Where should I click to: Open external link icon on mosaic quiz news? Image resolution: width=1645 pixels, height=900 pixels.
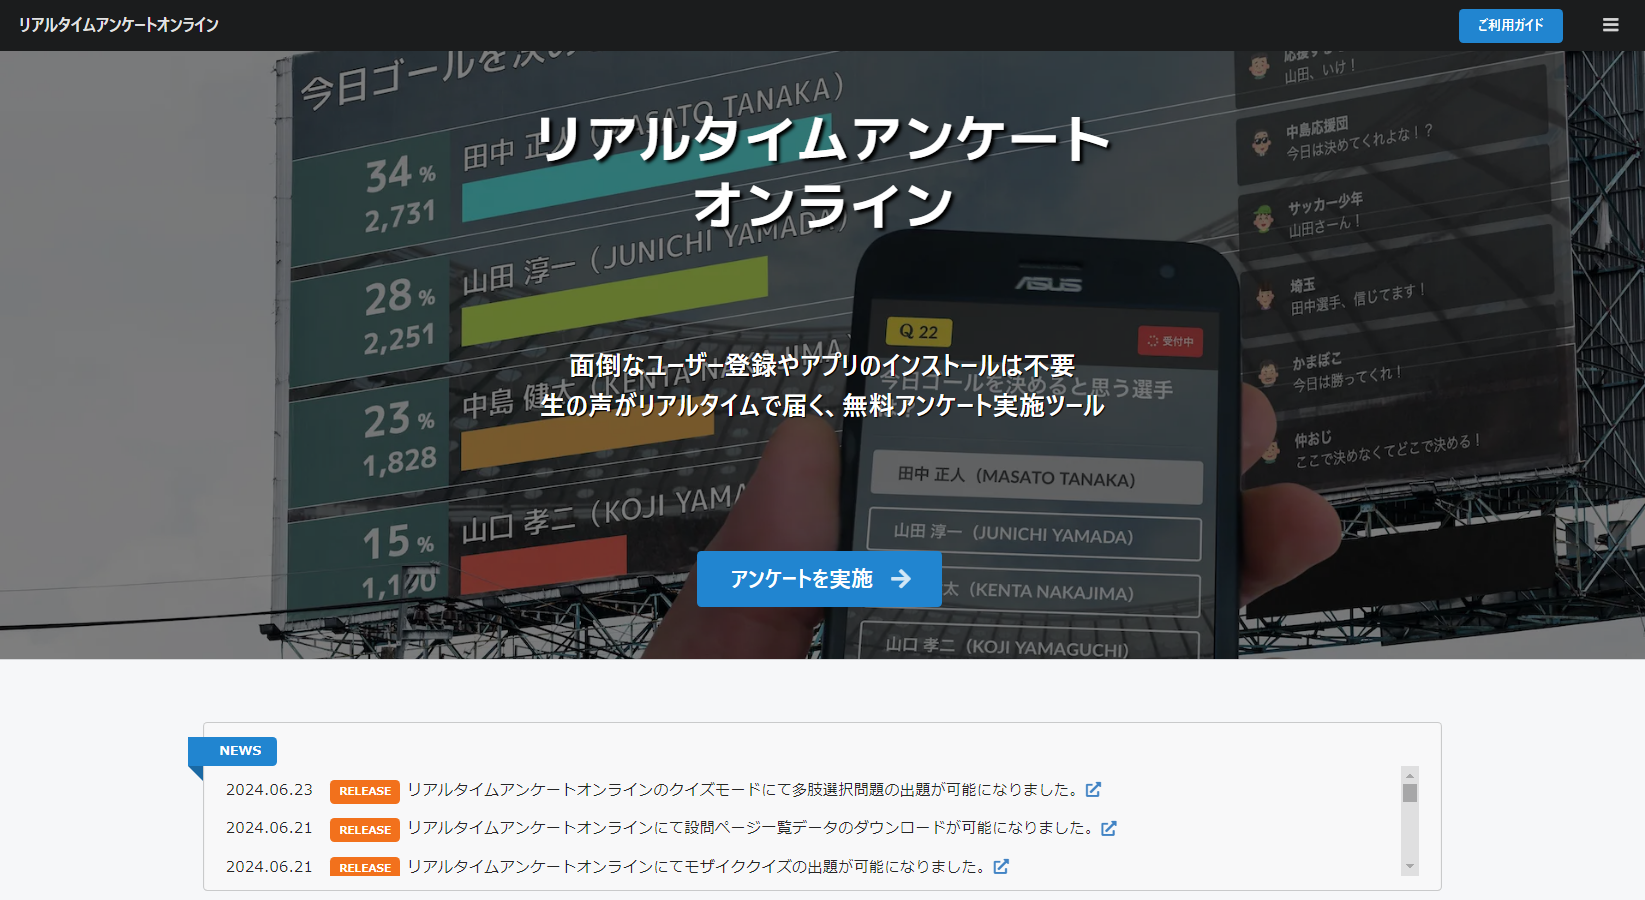pyautogui.click(x=1001, y=867)
